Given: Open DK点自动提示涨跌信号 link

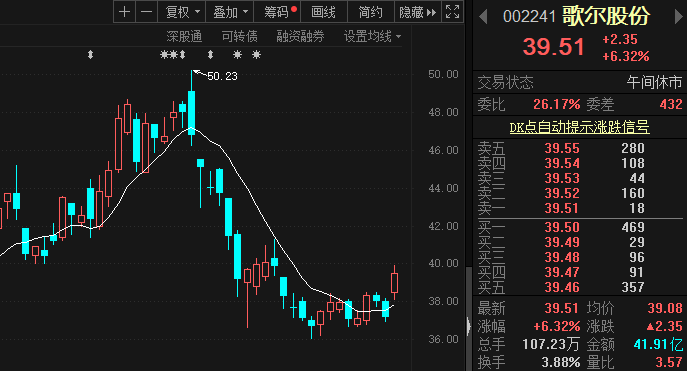Looking at the screenshot, I should coord(579,127).
